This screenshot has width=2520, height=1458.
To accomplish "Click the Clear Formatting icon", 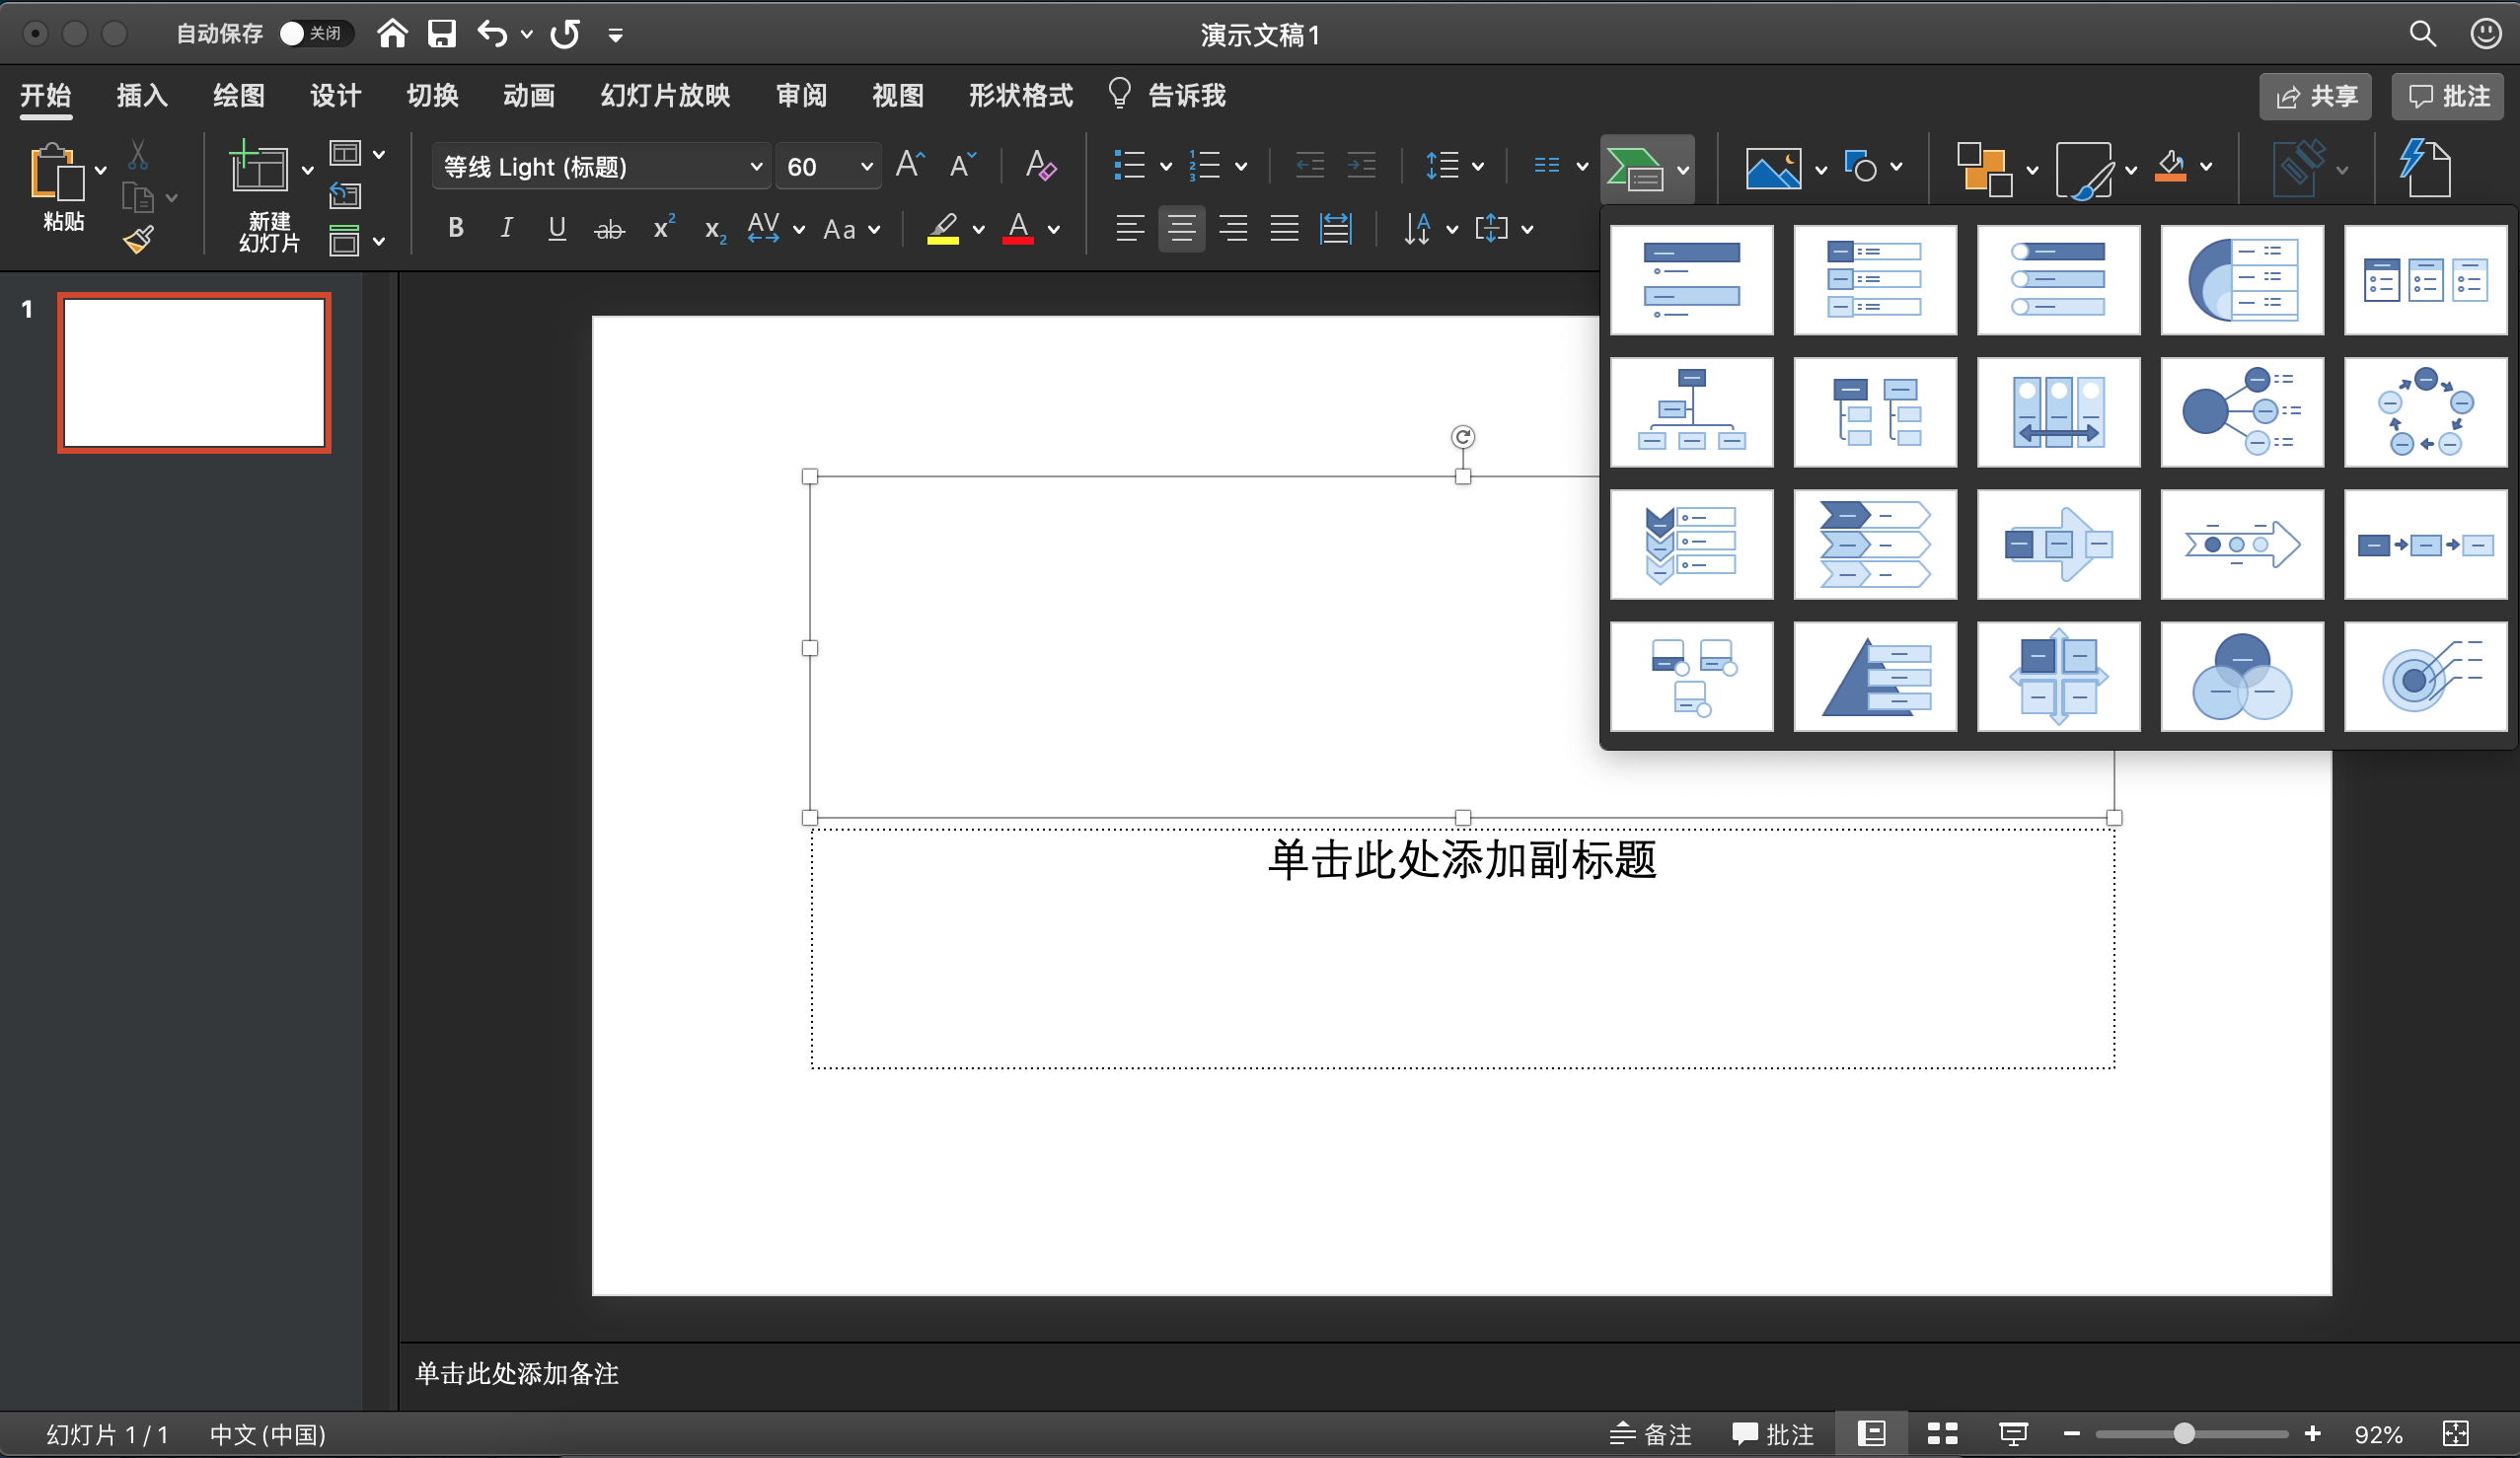I will point(1040,165).
